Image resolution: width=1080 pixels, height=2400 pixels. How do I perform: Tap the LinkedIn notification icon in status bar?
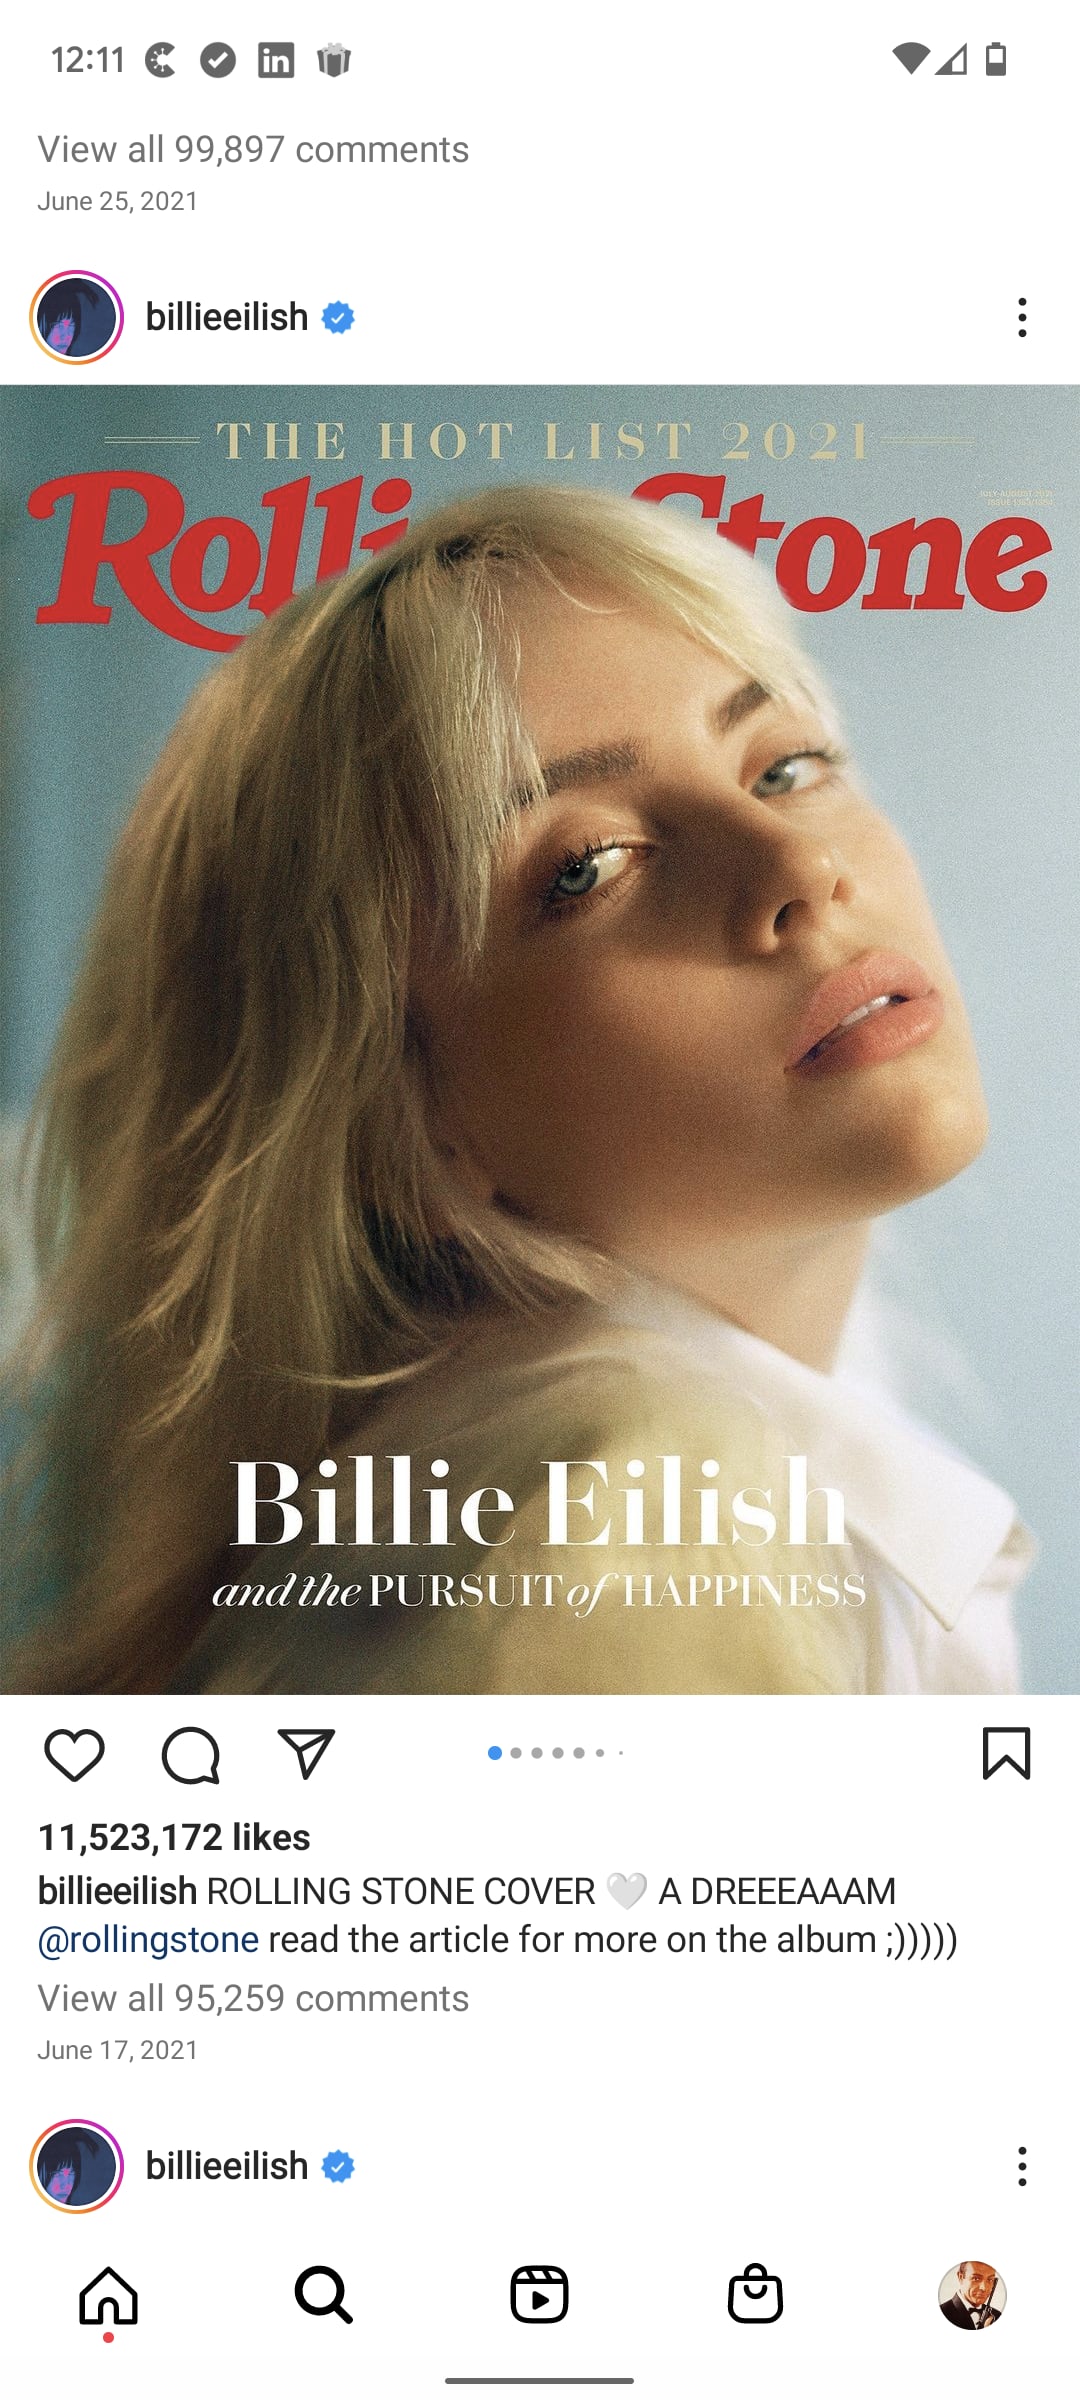(276, 60)
